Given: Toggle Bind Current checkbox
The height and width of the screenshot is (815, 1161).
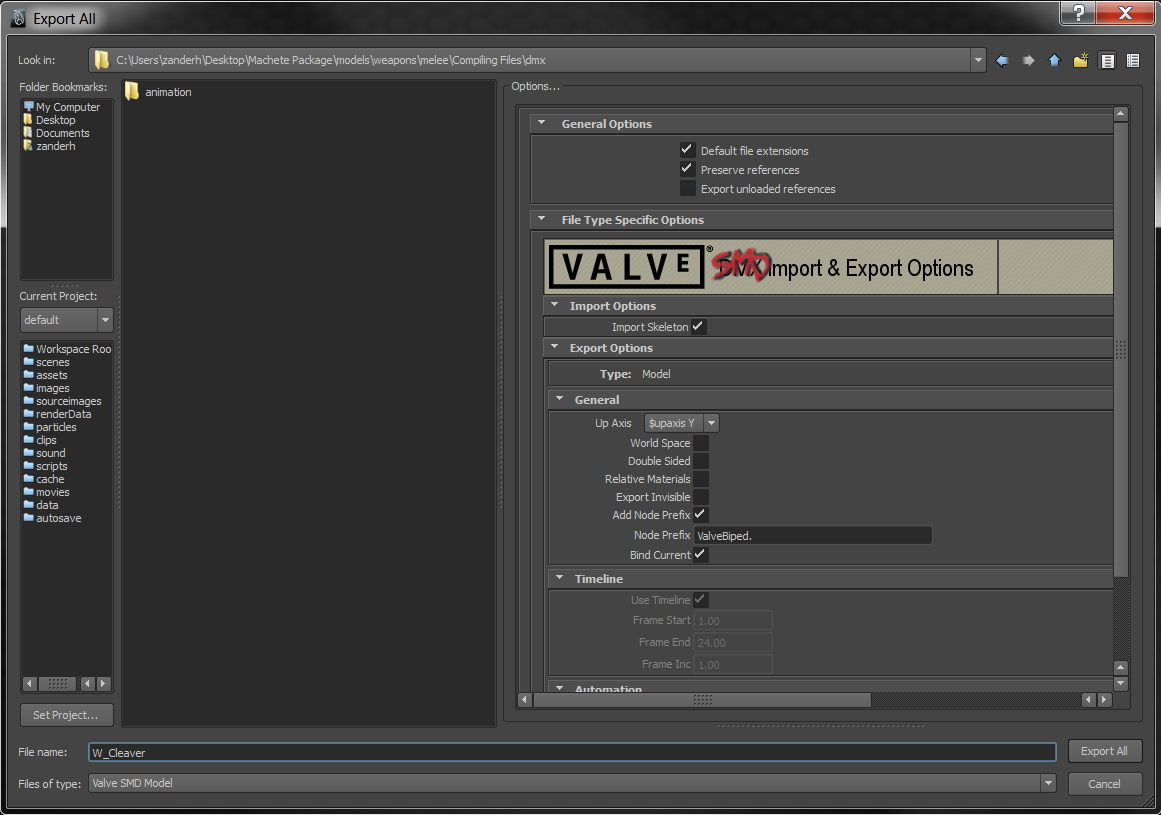Looking at the screenshot, I should tap(700, 554).
